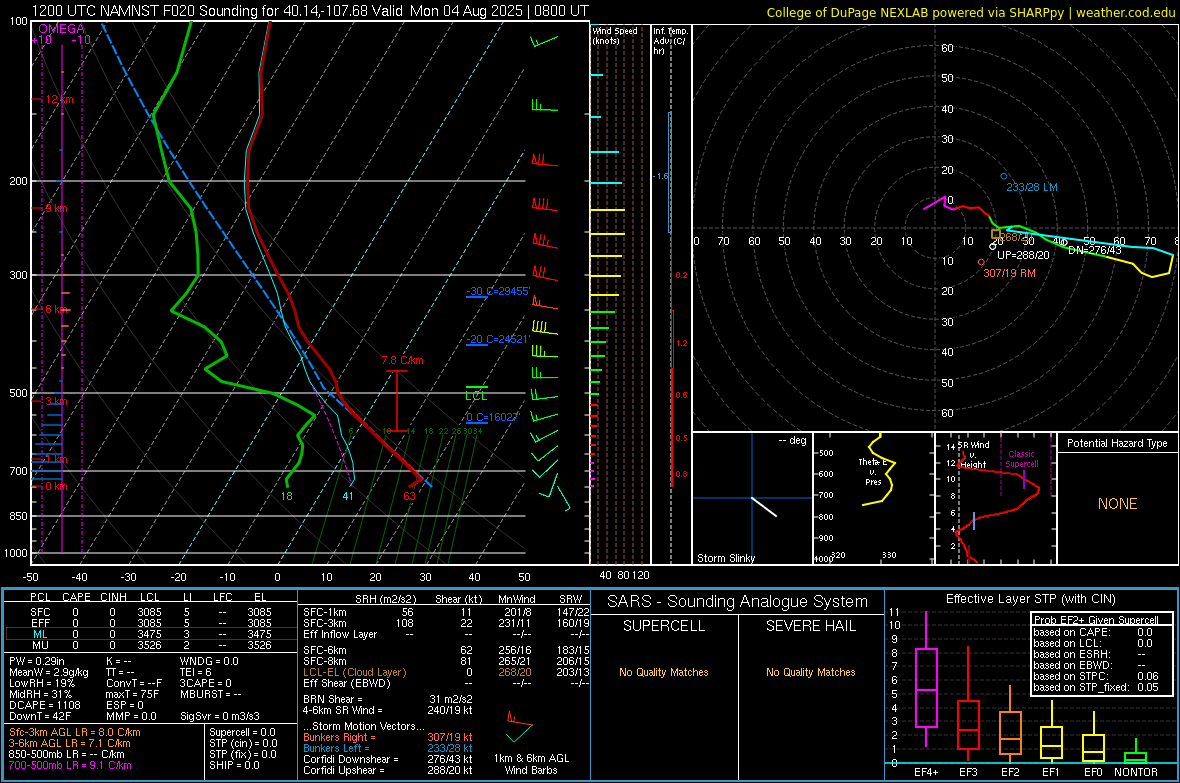Select the magenta 'OMEGA' label
The width and height of the screenshot is (1180, 783).
point(61,29)
